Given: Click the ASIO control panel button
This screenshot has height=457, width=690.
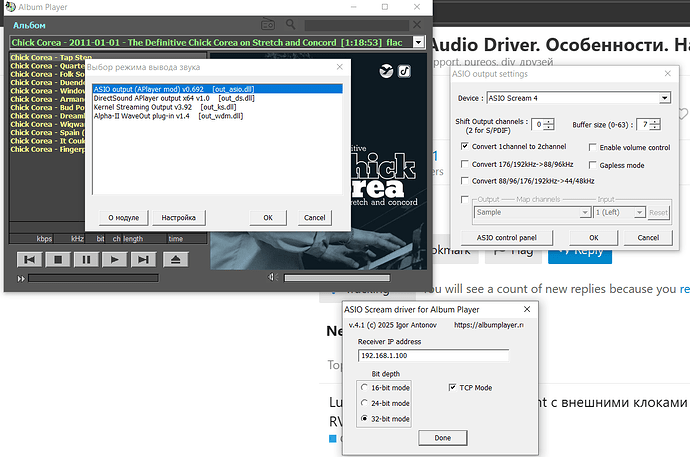Looking at the screenshot, I should tap(506, 238).
